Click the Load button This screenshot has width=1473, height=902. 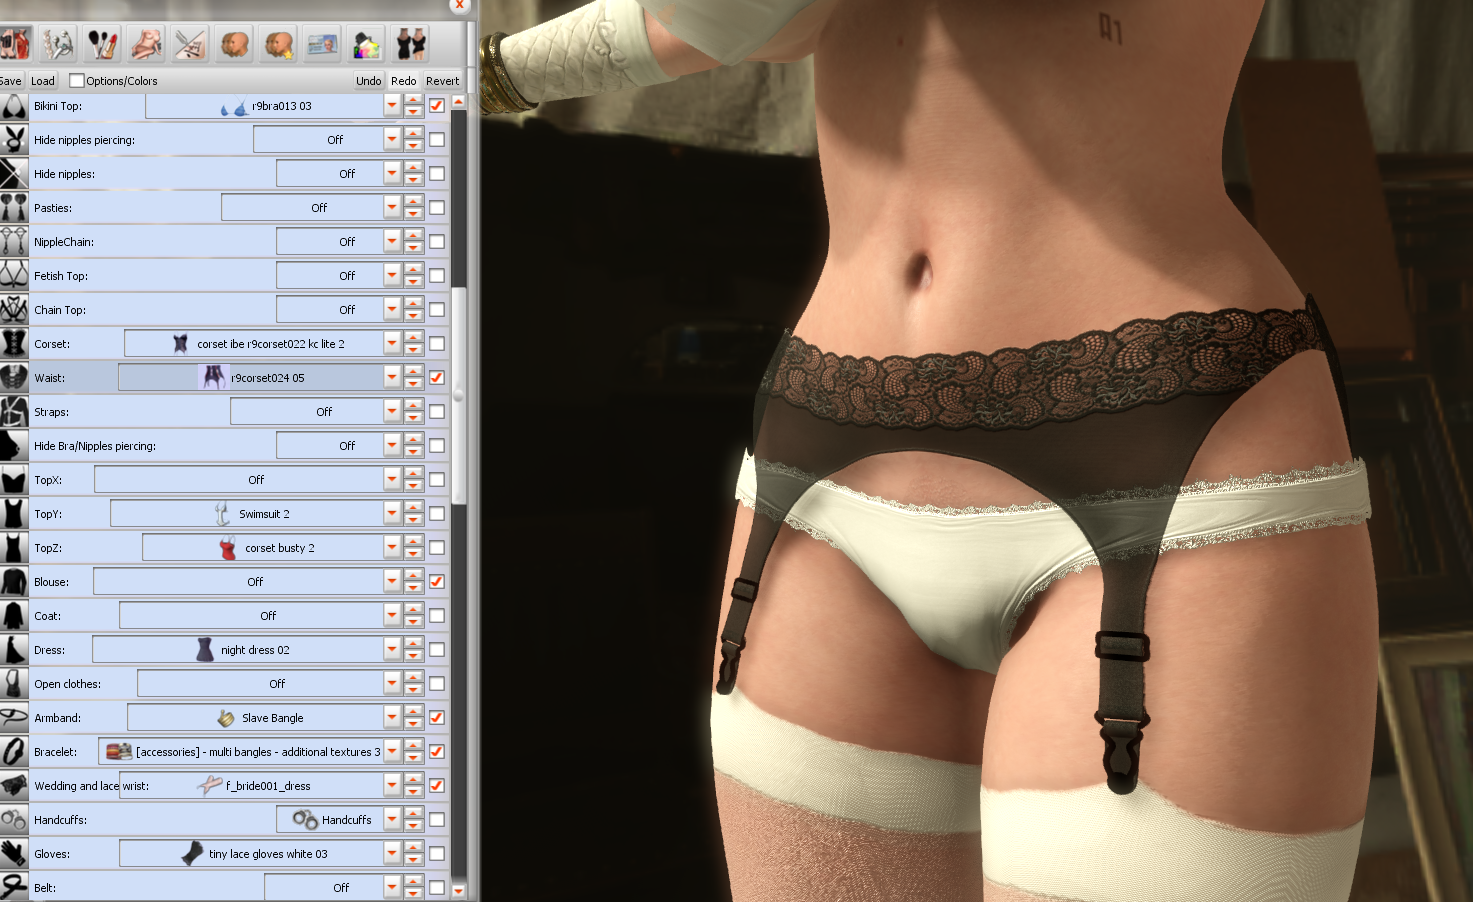click(x=43, y=80)
